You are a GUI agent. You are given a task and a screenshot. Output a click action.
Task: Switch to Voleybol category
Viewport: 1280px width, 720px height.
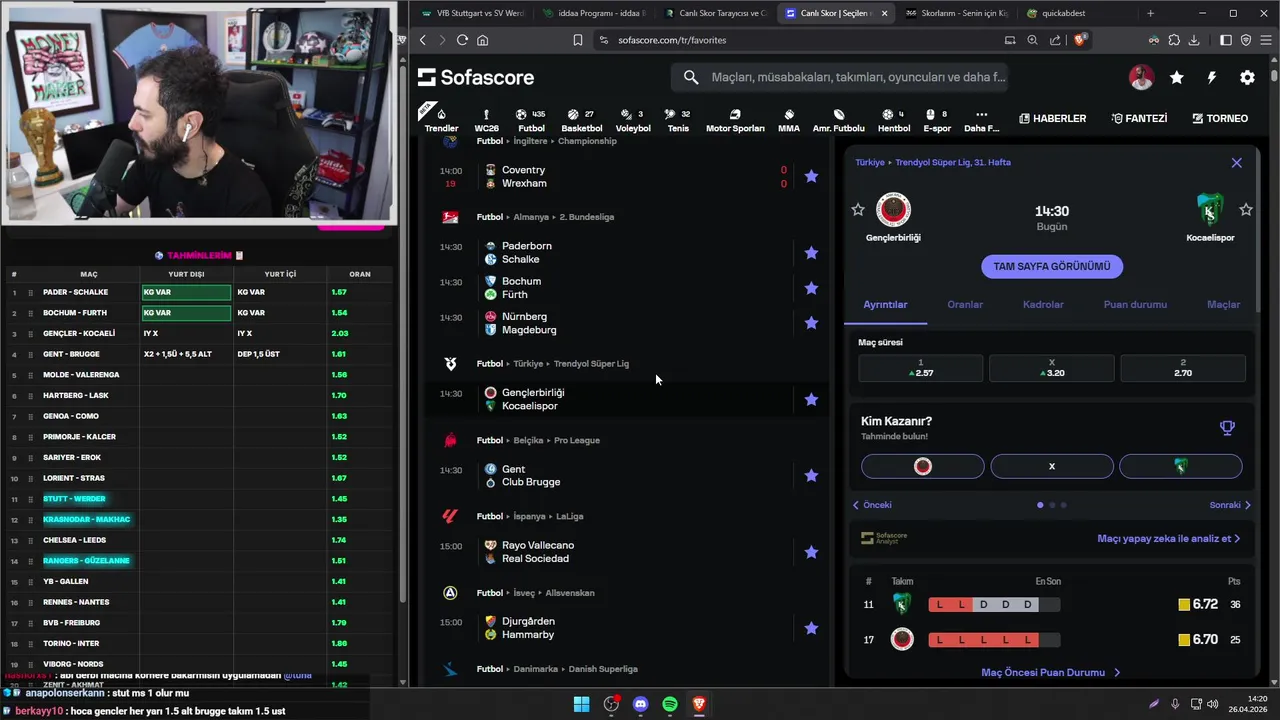coord(632,120)
